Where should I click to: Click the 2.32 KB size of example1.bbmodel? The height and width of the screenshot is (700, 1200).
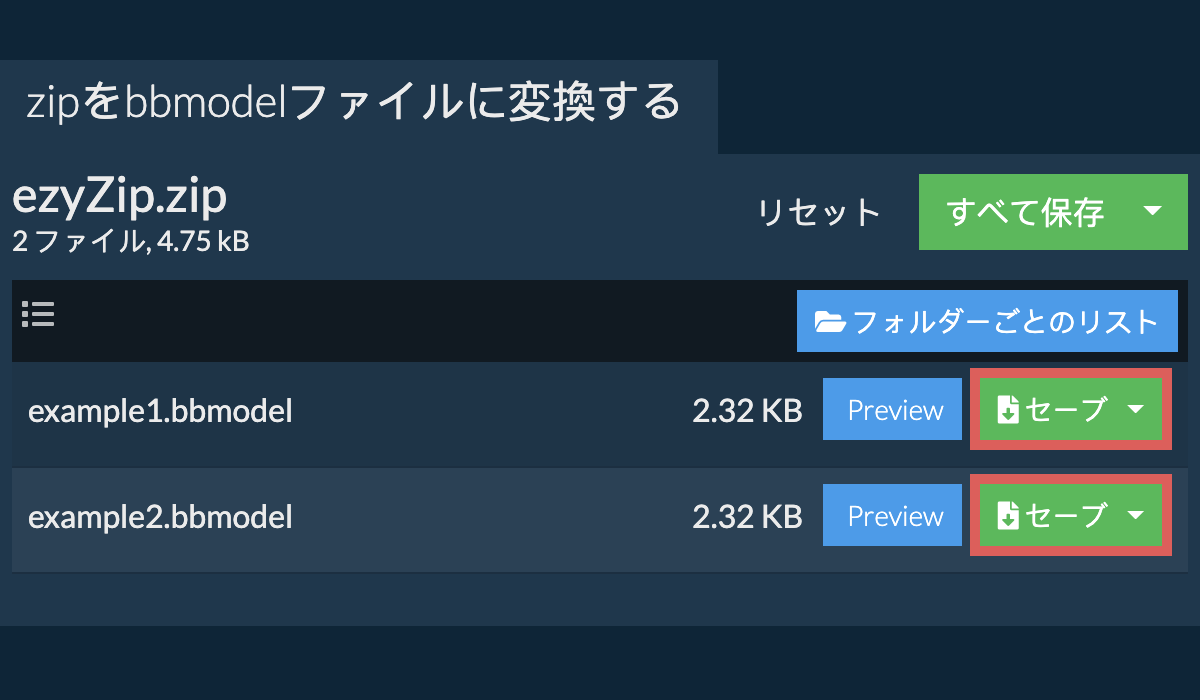[747, 411]
